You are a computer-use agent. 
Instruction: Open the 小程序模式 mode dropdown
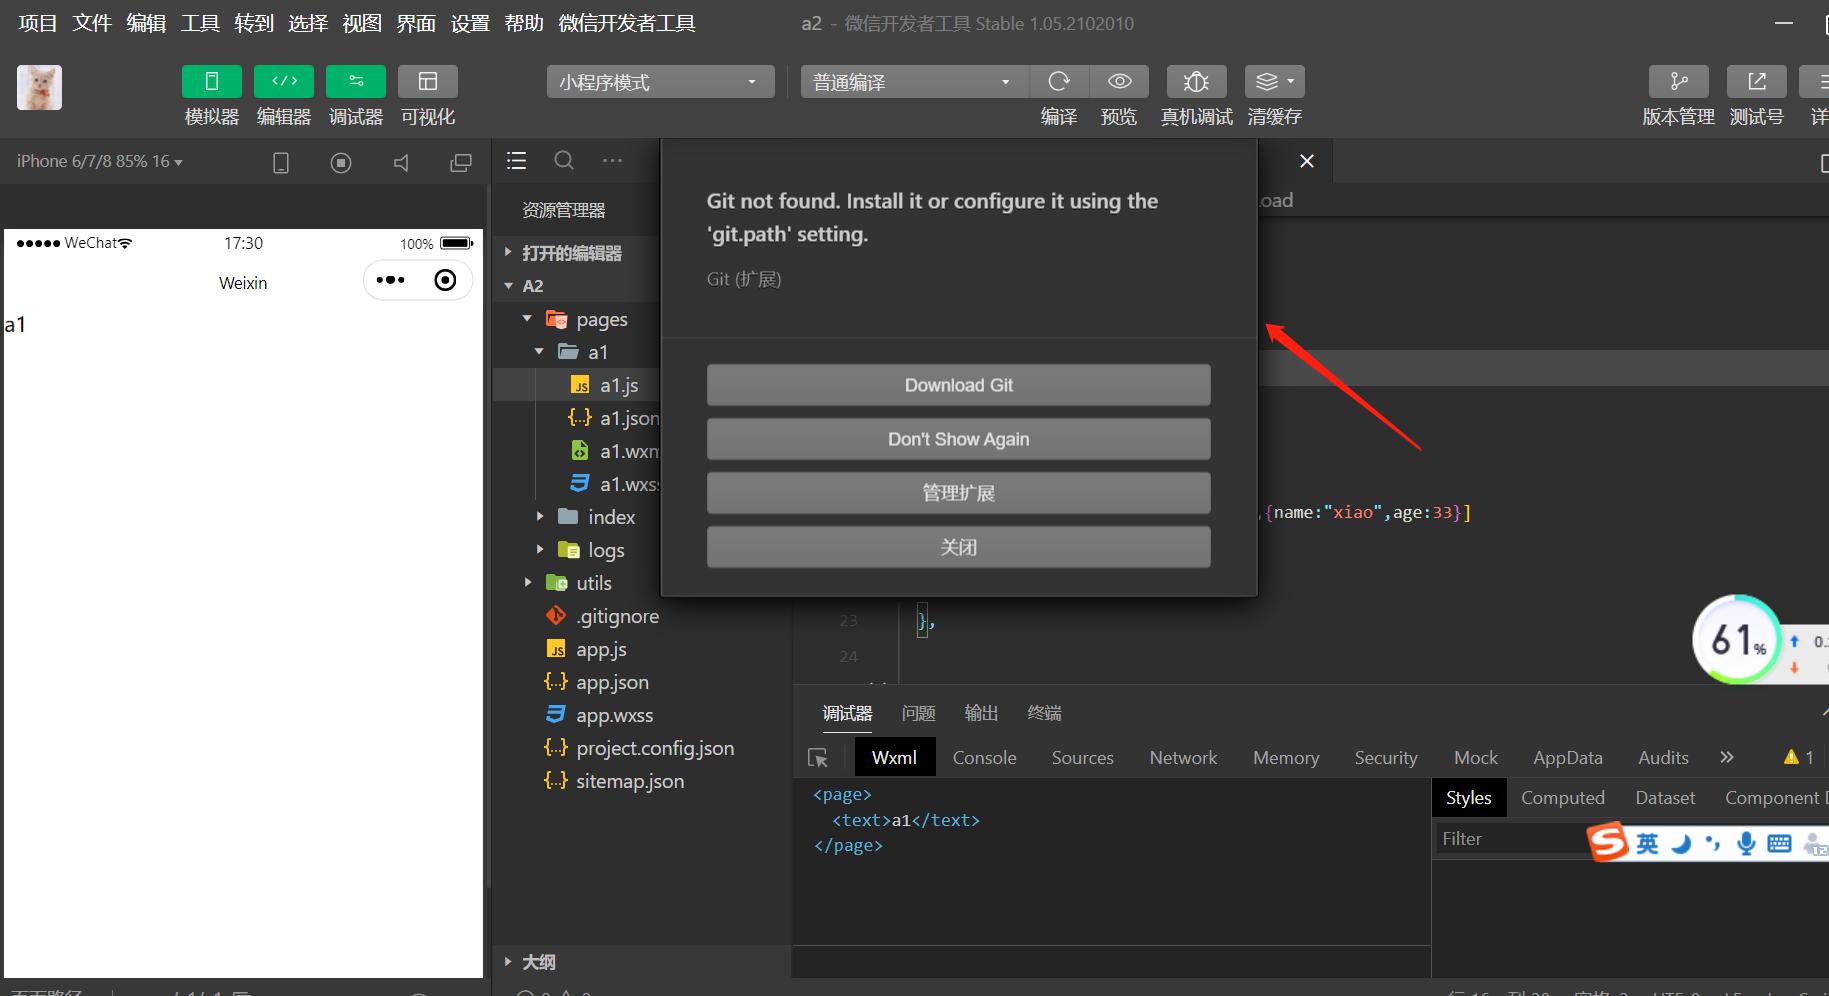(x=660, y=82)
